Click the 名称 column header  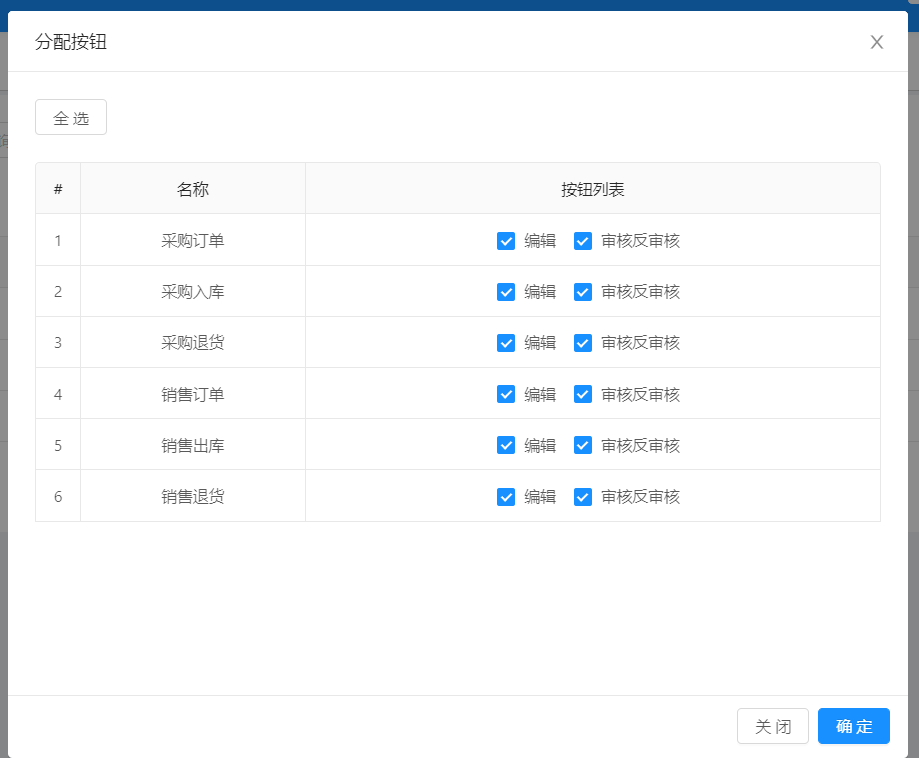(x=193, y=189)
